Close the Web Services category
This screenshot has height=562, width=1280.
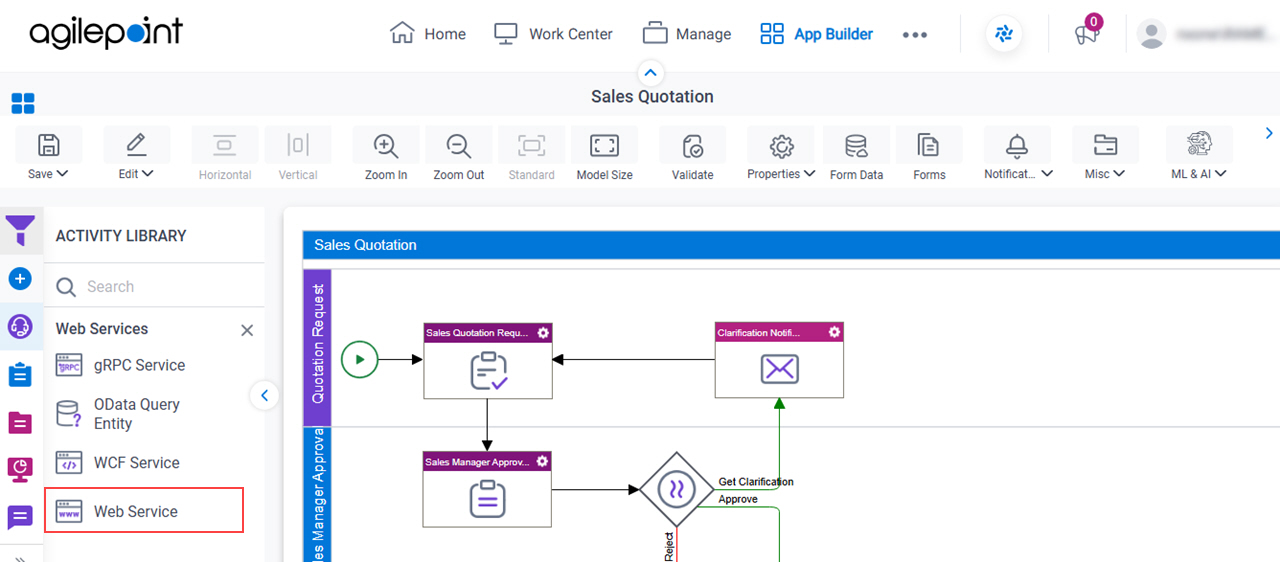click(x=247, y=330)
